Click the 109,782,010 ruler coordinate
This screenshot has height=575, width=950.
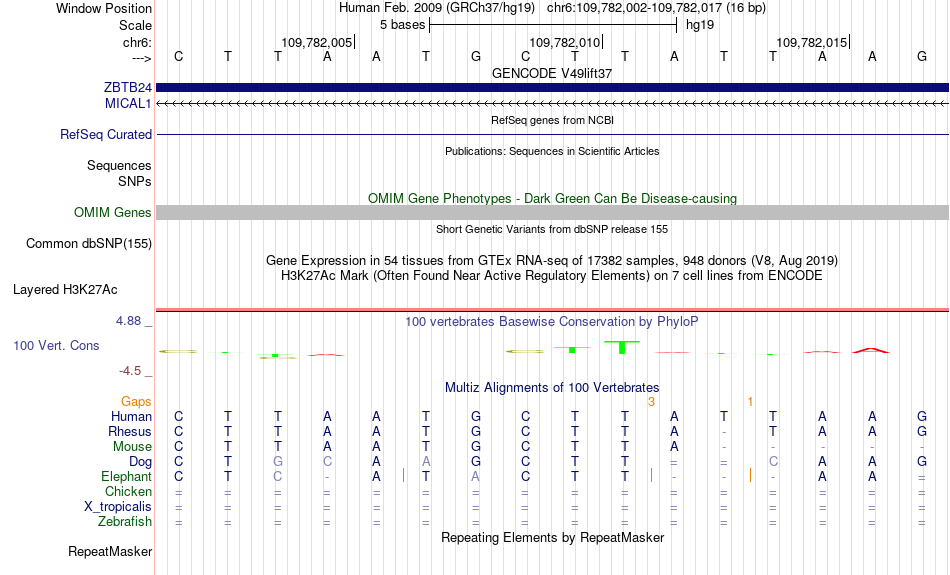565,42
